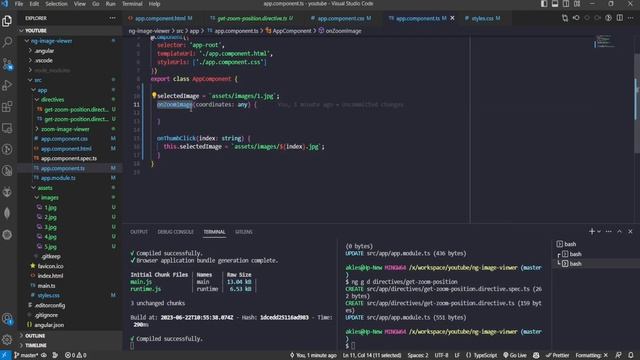This screenshot has width=640, height=360.
Task: Click the new terminal plus icon
Action: (x=591, y=231)
